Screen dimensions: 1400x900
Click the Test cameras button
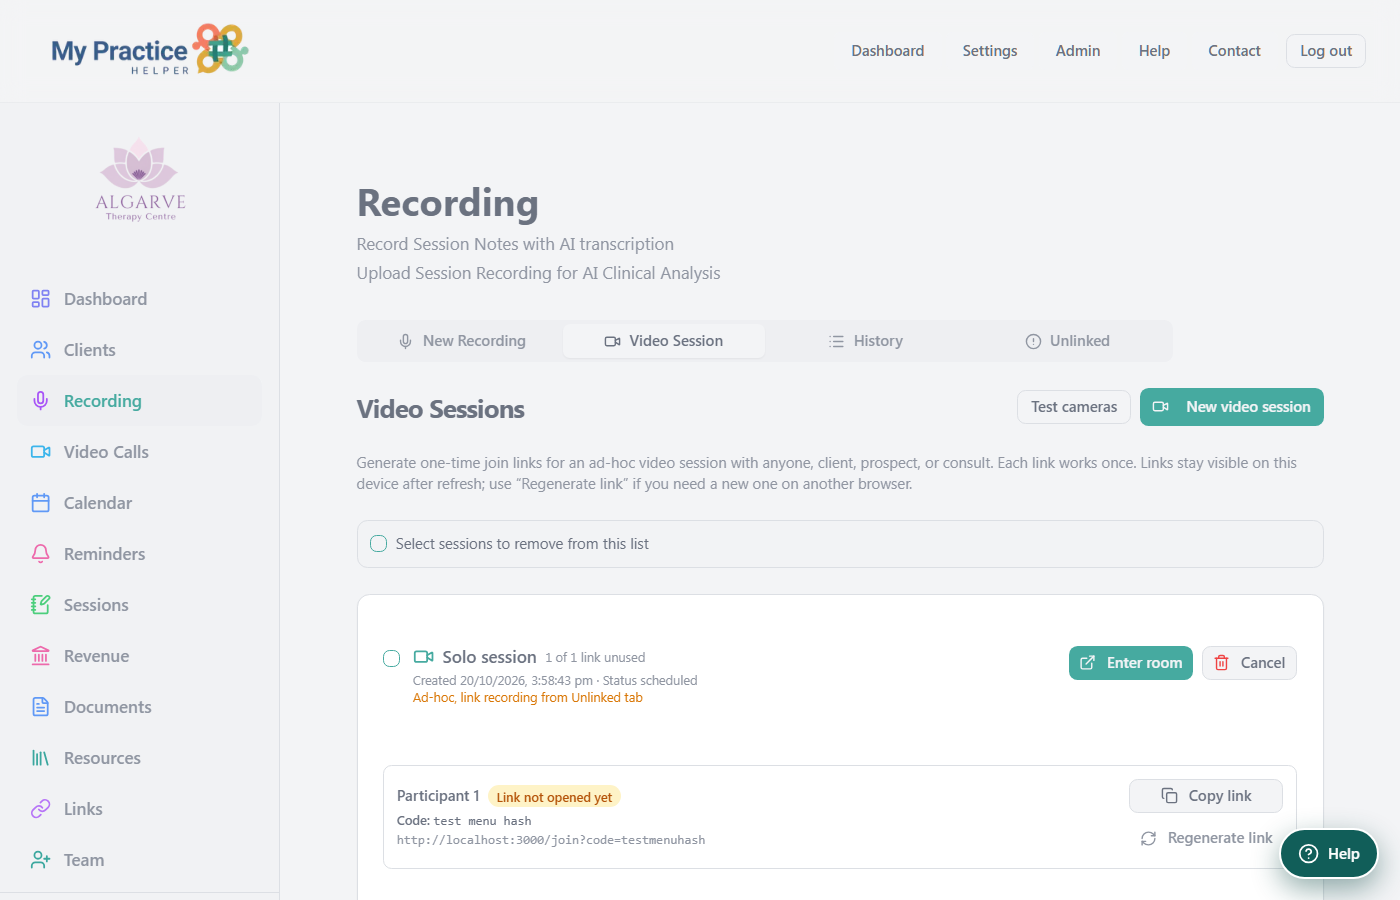[1074, 407]
